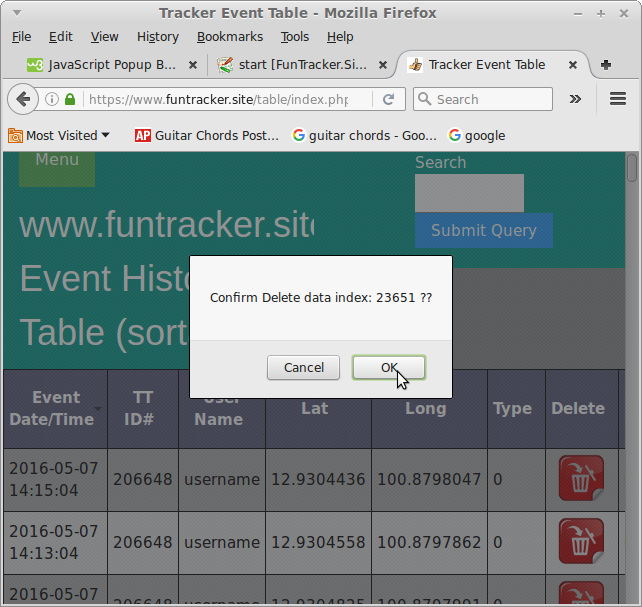This screenshot has height=607, width=642.
Task: Show more toolbar items with the chevron
Action: (x=575, y=99)
